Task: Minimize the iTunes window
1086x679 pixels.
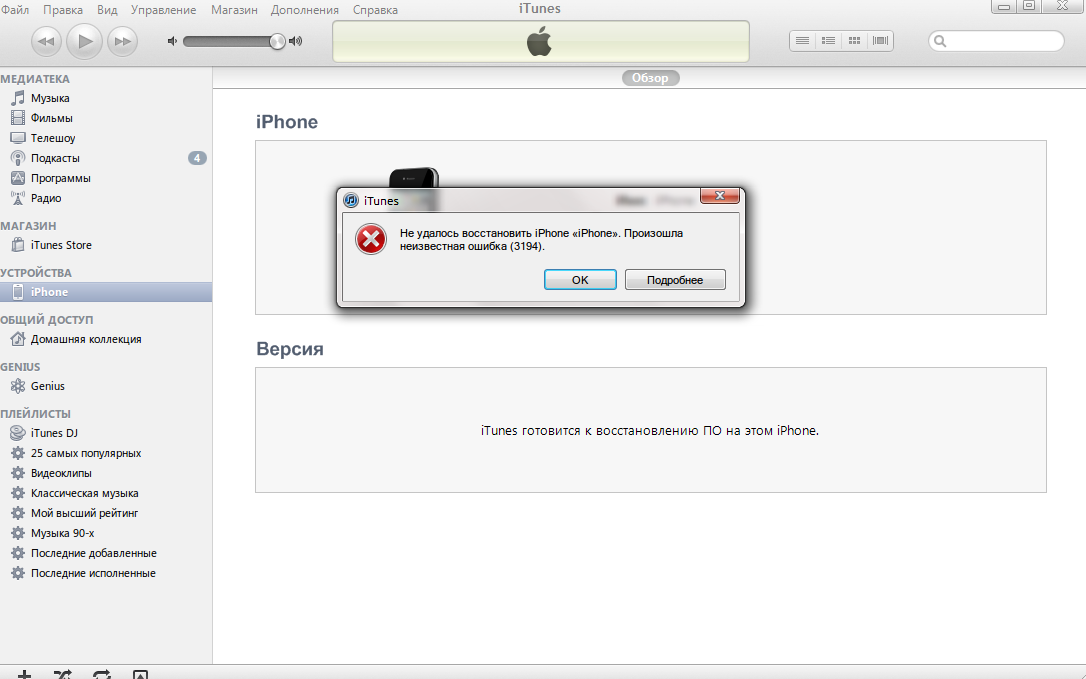Action: 1004,6
